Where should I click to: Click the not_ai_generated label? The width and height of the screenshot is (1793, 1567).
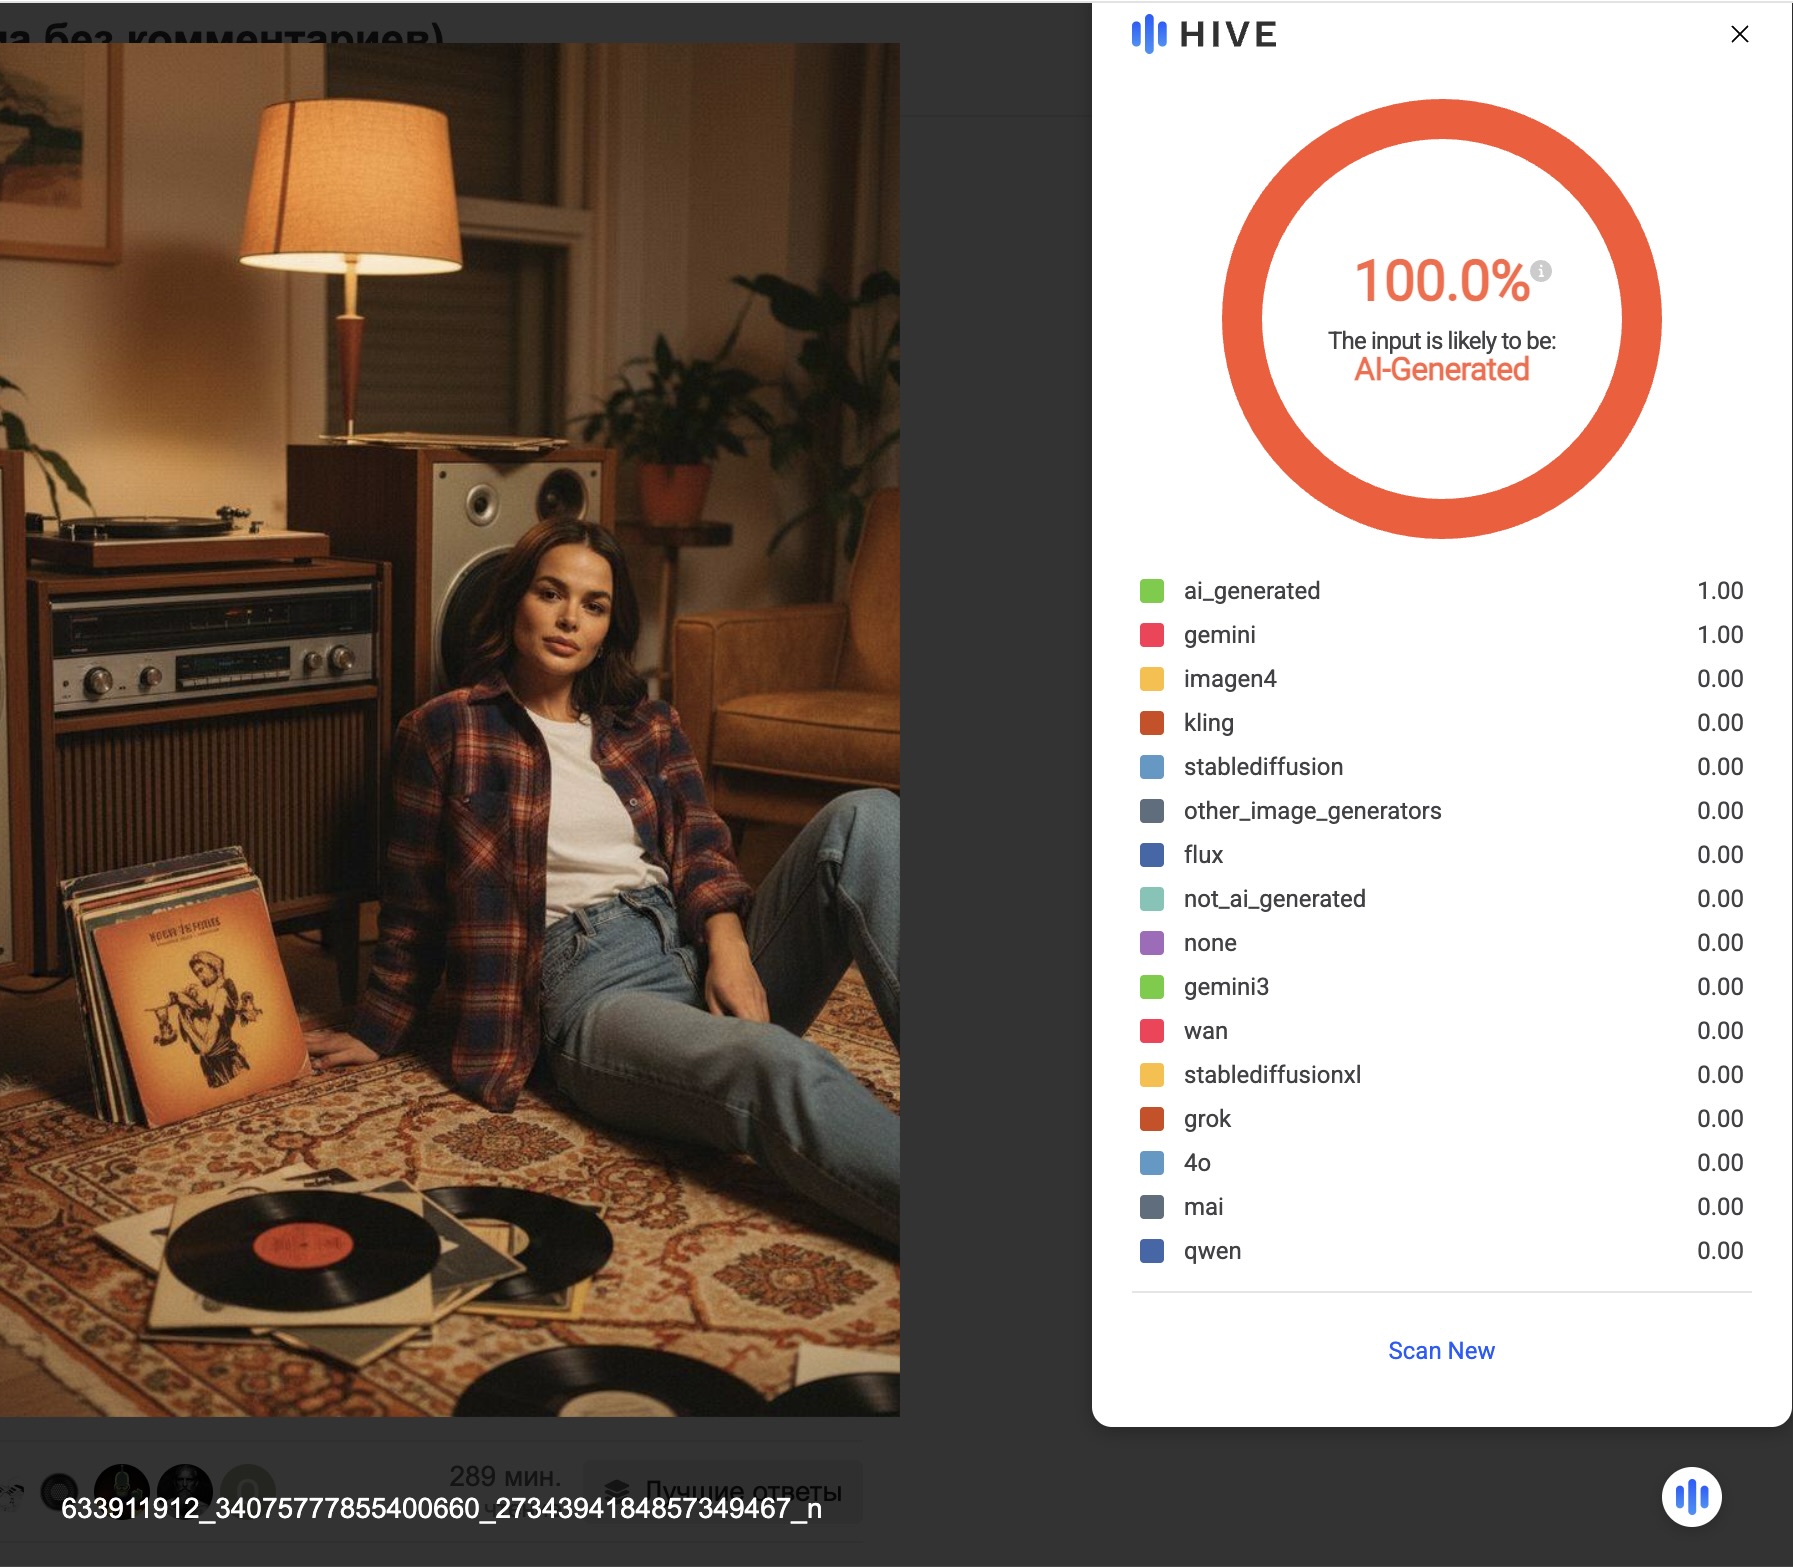pyautogui.click(x=1274, y=899)
